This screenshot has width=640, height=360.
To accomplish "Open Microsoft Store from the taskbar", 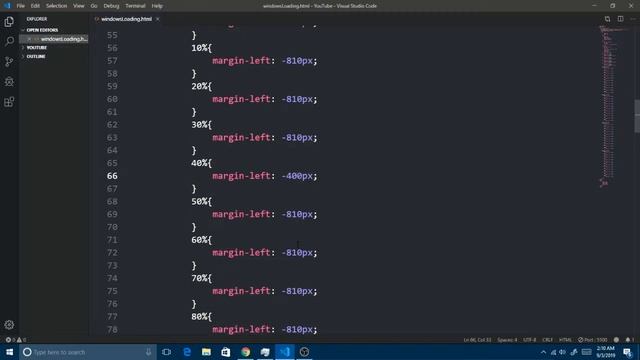I will pos(226,352).
